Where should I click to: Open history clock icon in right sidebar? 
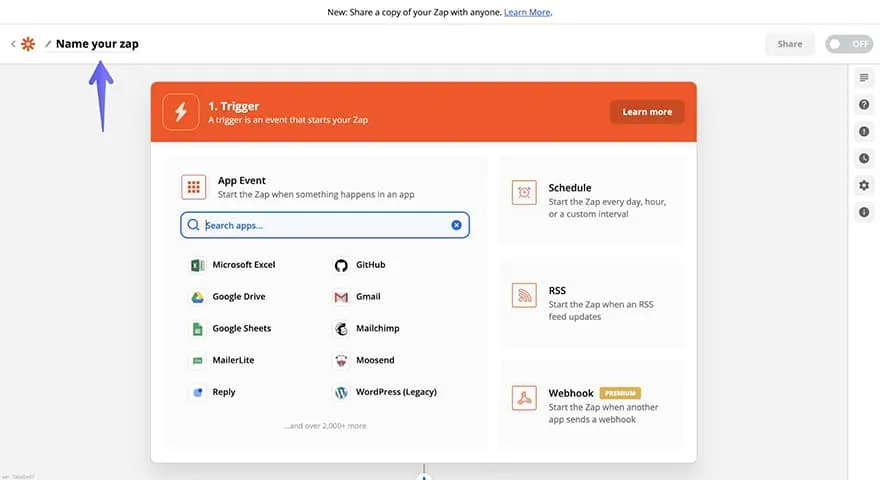pyautogui.click(x=864, y=158)
